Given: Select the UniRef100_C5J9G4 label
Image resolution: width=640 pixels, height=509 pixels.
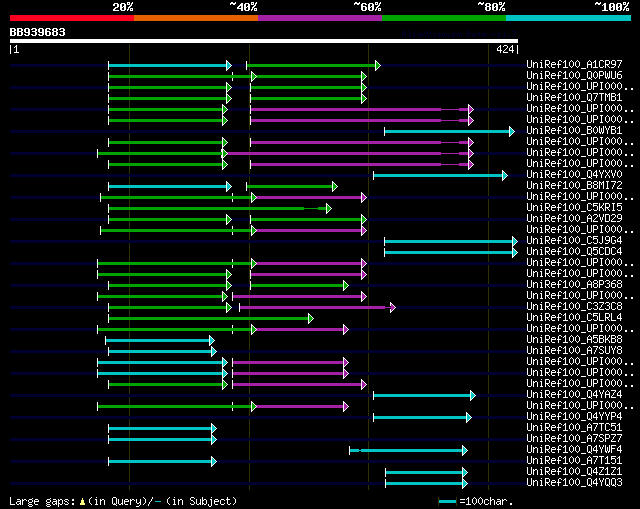Looking at the screenshot, I should pos(574,240).
